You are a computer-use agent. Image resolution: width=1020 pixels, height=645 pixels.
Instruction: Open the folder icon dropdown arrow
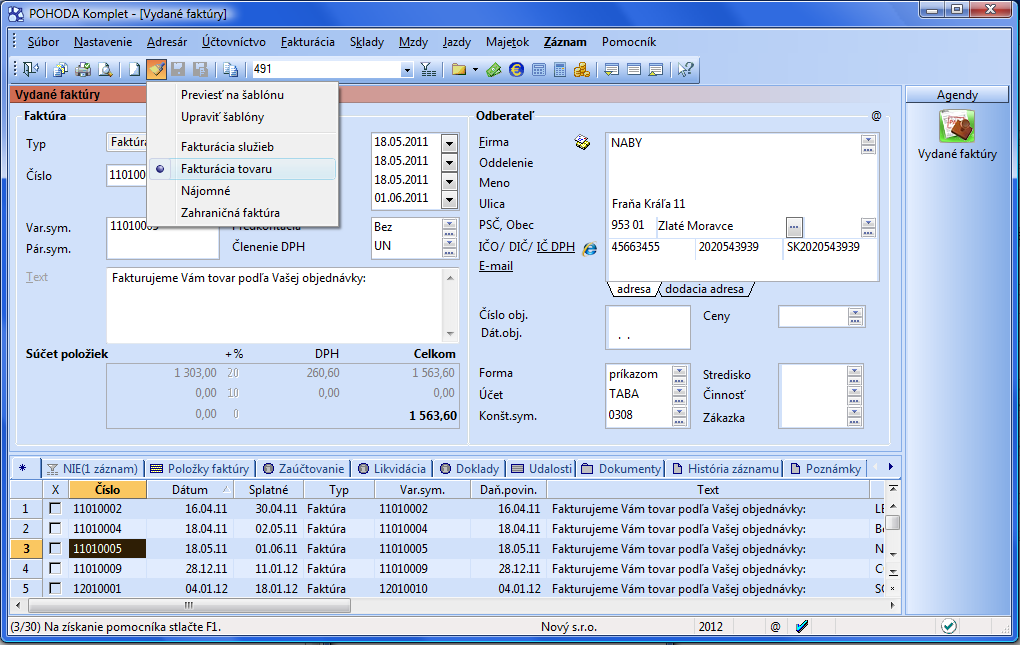tap(476, 69)
